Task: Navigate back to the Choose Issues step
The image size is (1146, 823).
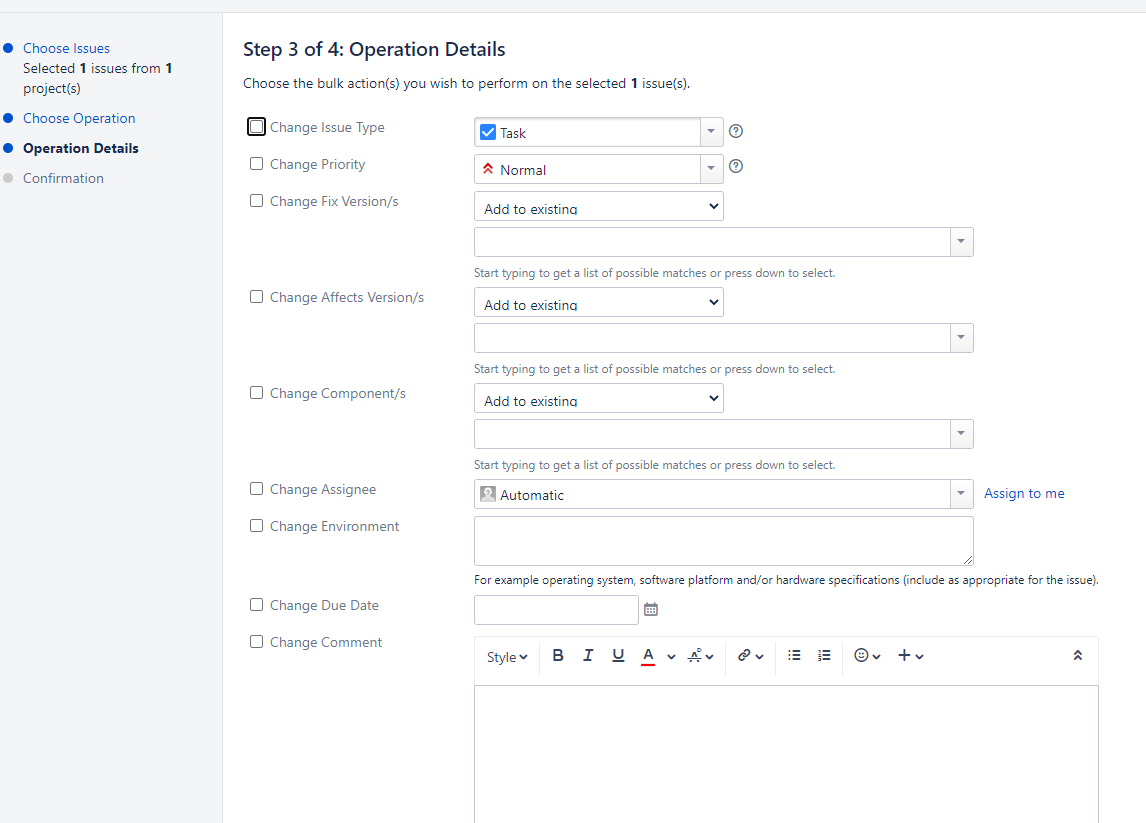Action: click(66, 47)
